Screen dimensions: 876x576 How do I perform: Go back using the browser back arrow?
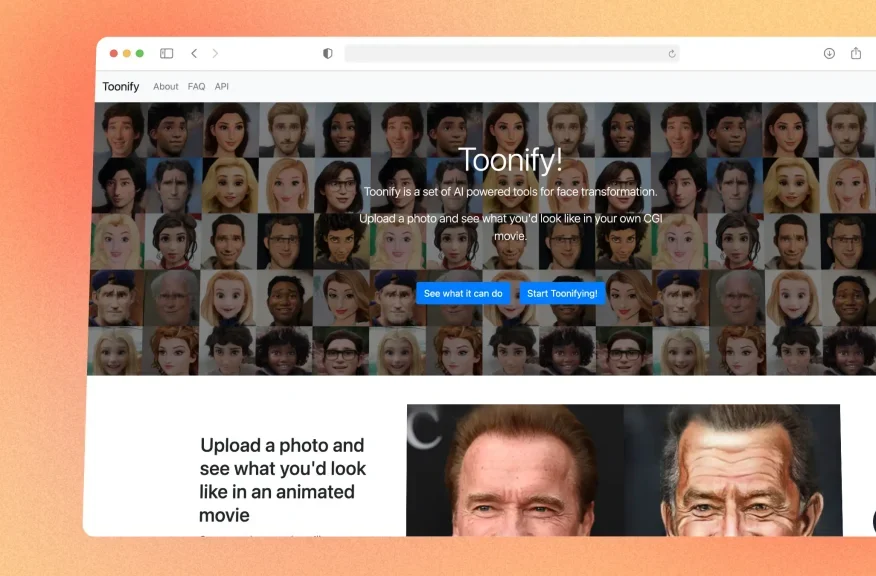[x=194, y=54]
